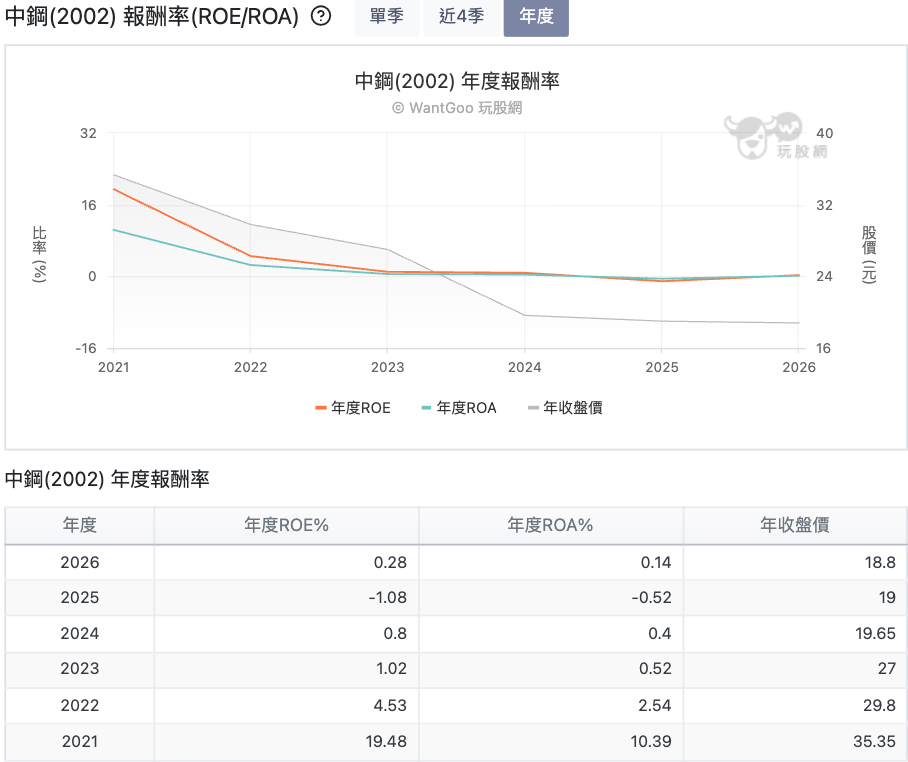The image size is (908, 762).
Task: Toggle 年收盤價 series in chart legend
Action: pos(565,408)
